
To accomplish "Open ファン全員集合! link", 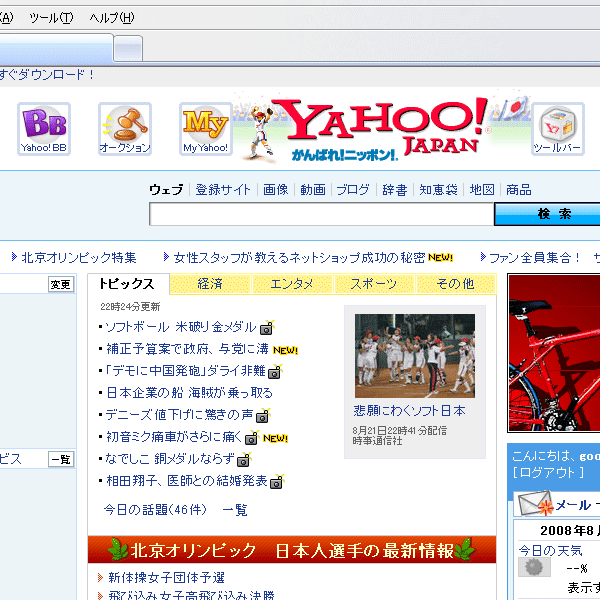I will pos(535,258).
